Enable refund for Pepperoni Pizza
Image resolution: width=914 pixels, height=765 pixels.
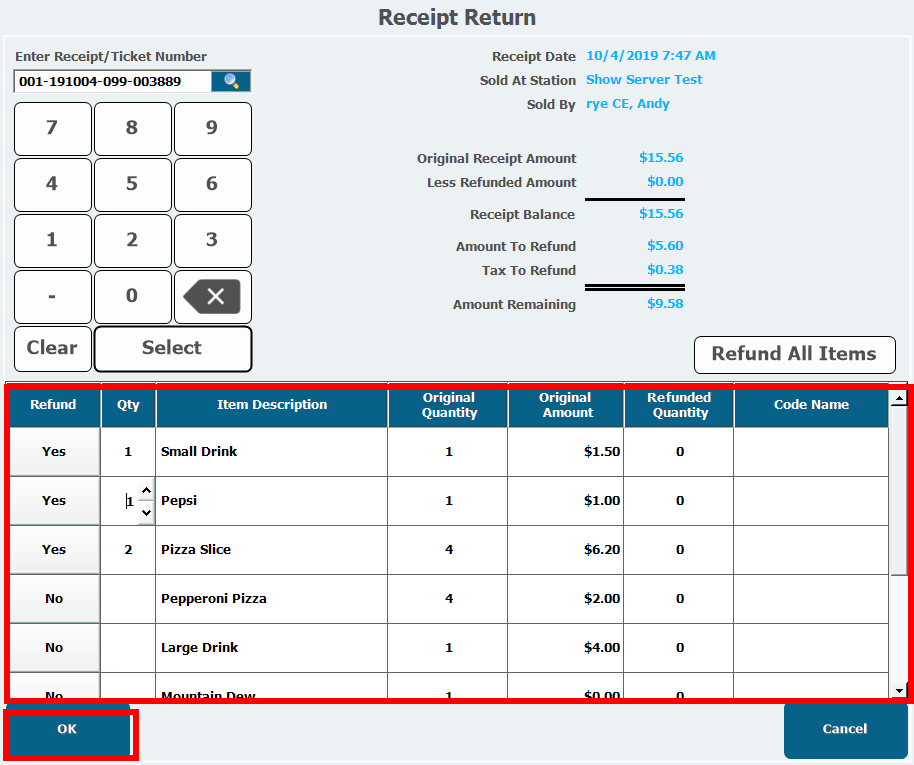pos(54,599)
